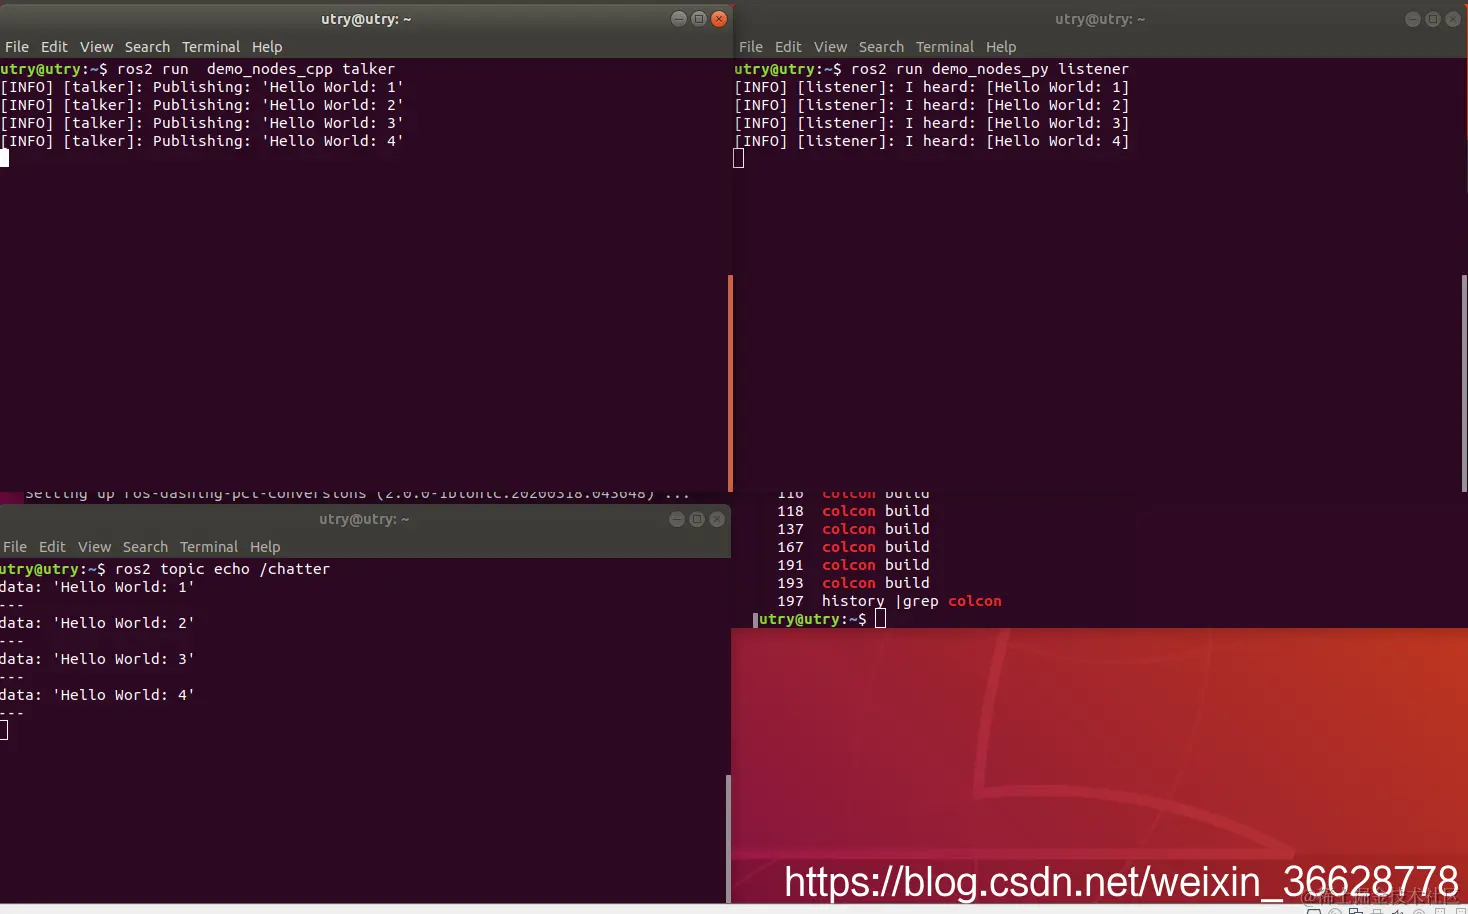Viewport: 1468px width, 914px height.
Task: Open Help menu in listener terminal
Action: pos(1001,47)
